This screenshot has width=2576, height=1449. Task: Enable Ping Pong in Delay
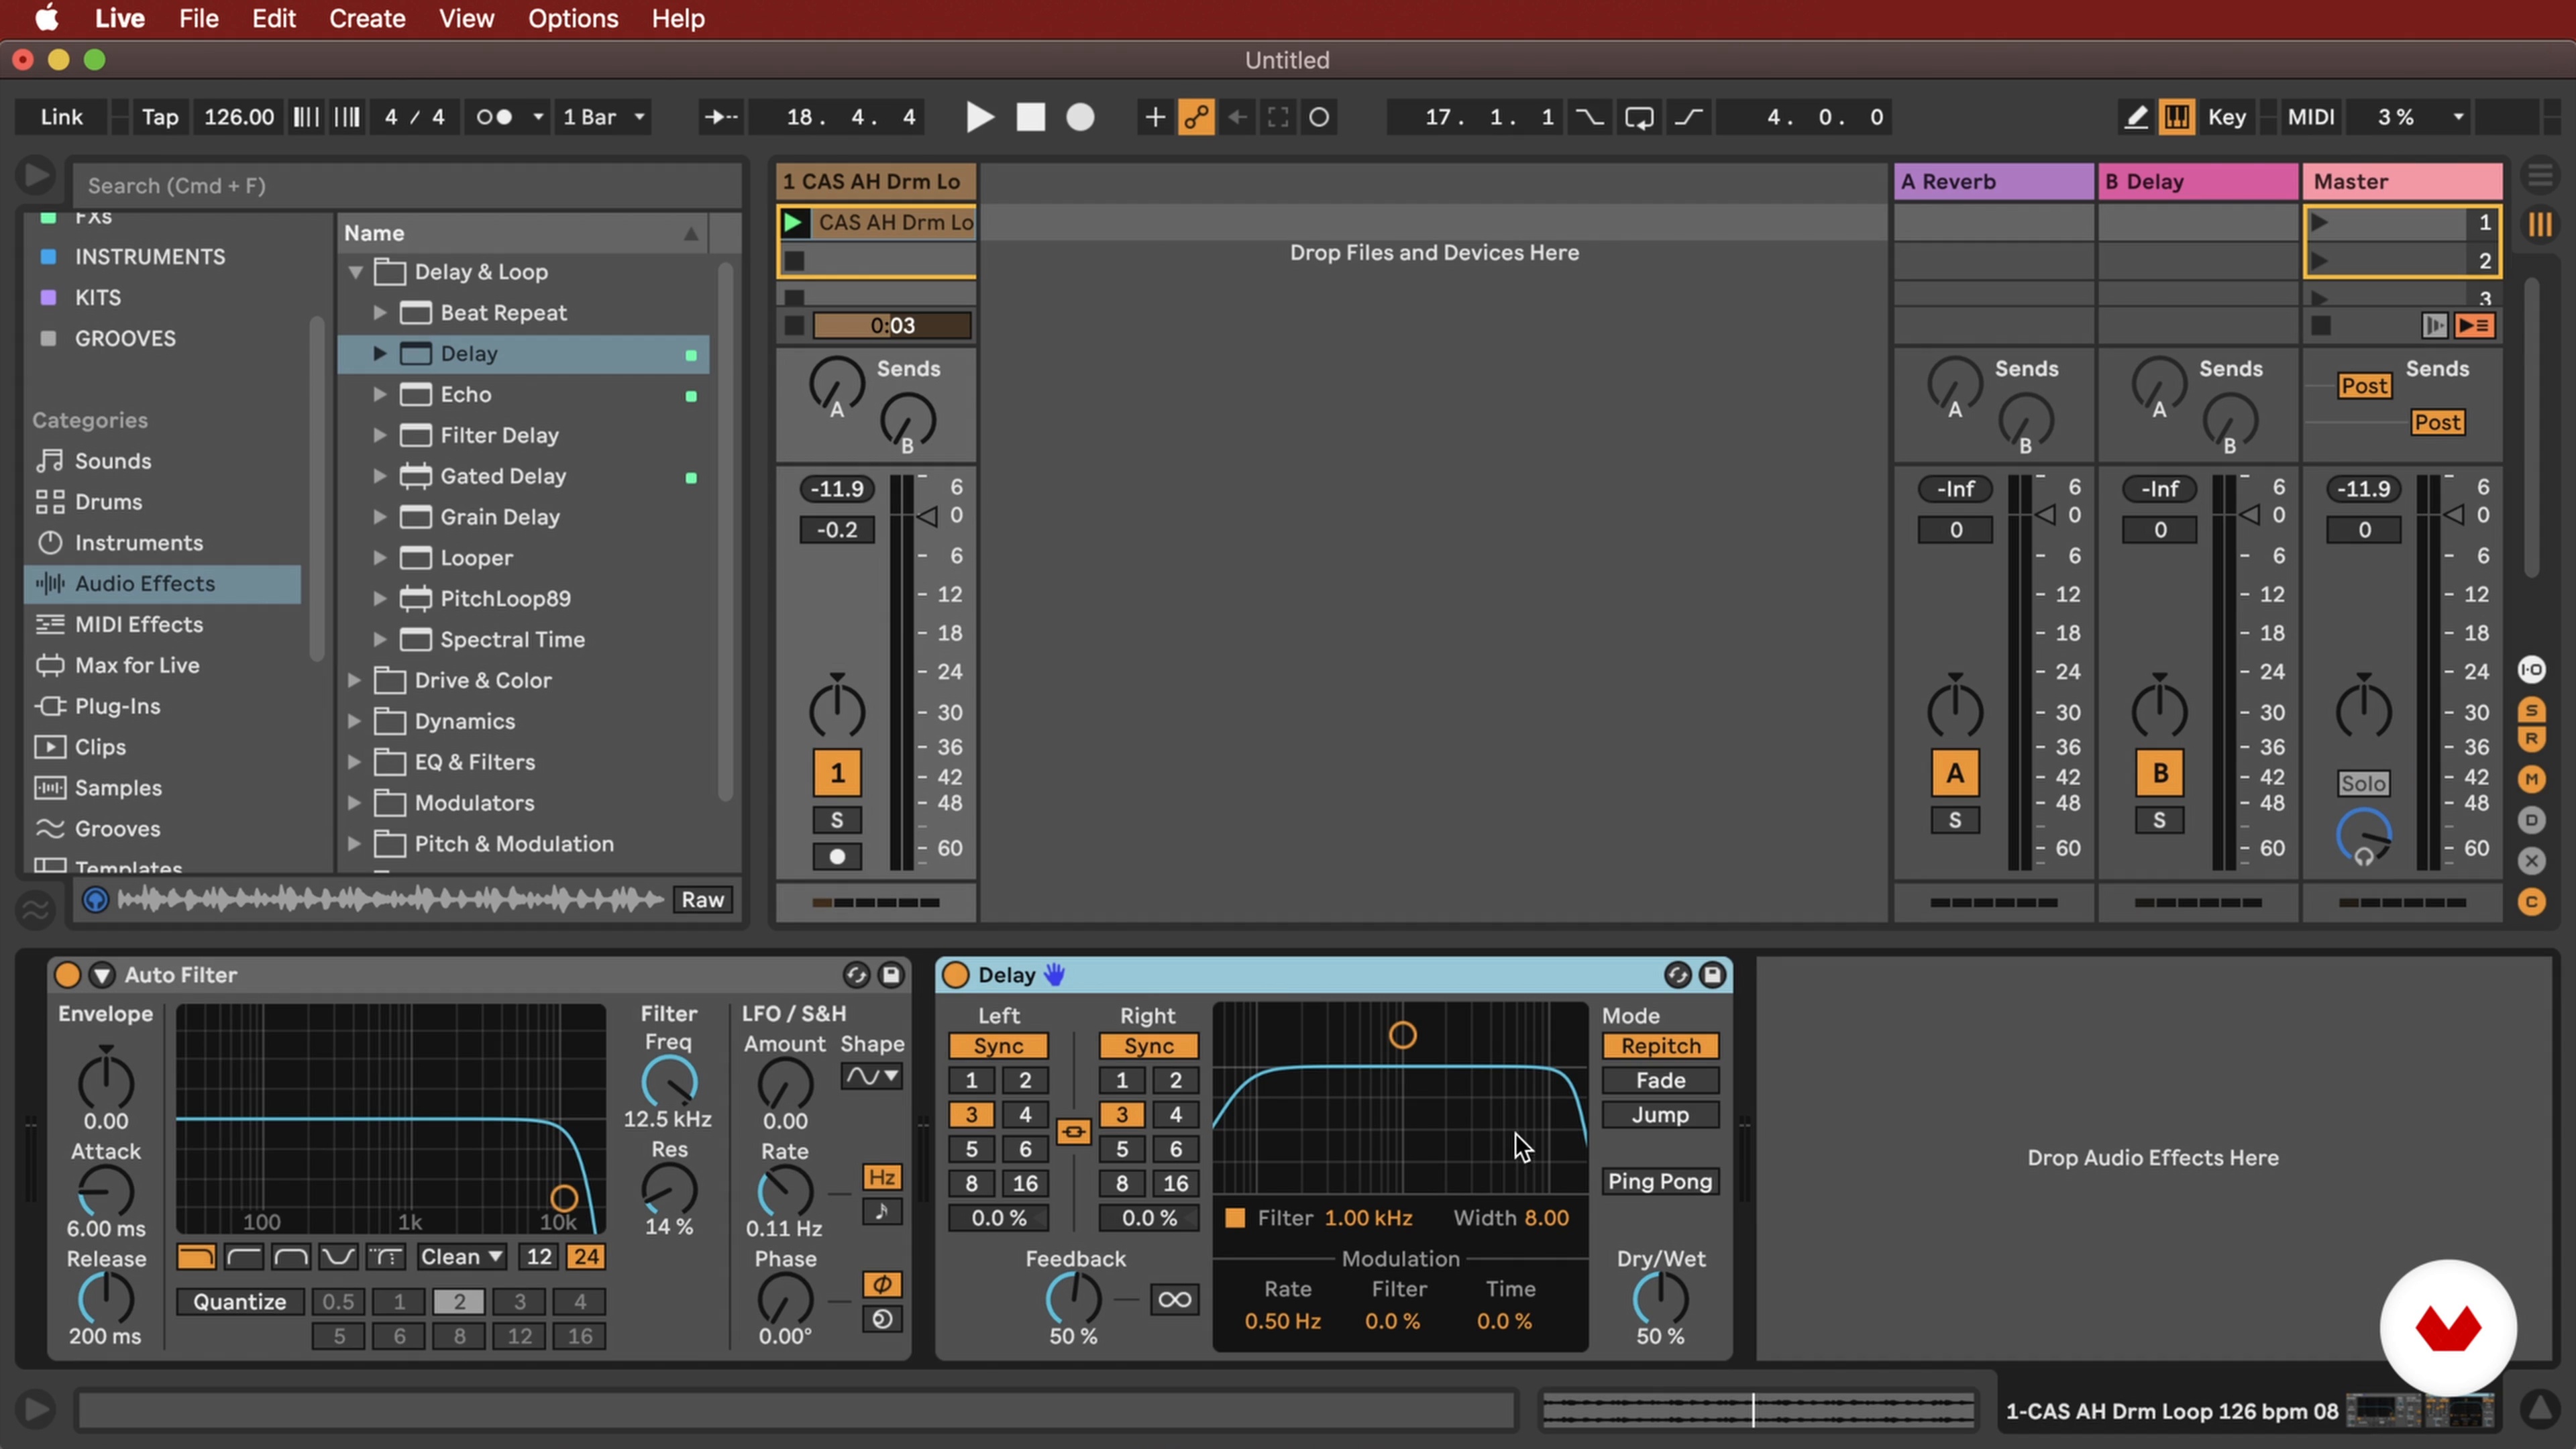tap(1660, 1181)
